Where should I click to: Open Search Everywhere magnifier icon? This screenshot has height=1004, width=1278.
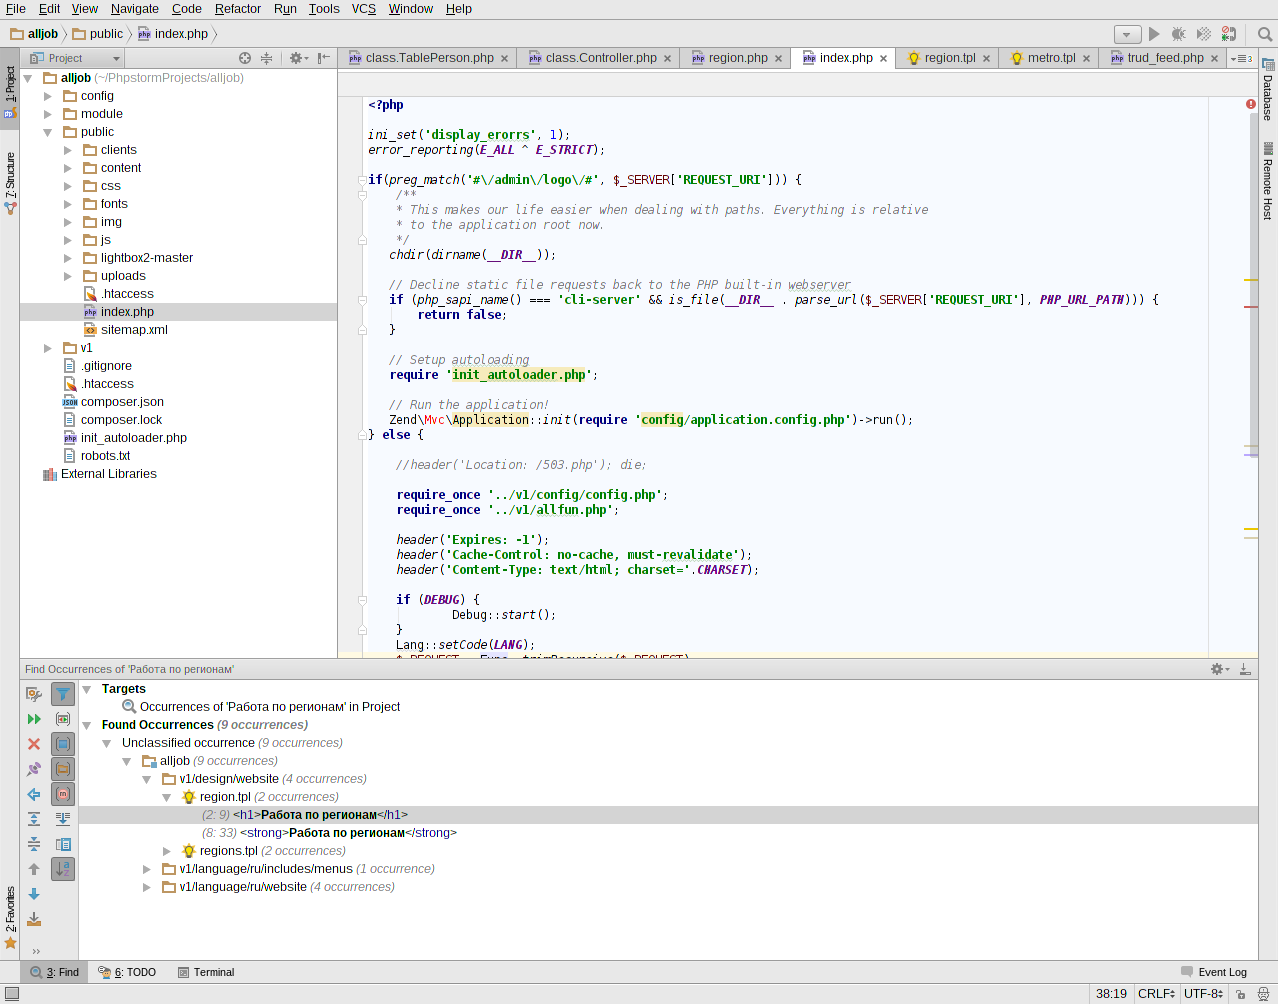(1265, 34)
